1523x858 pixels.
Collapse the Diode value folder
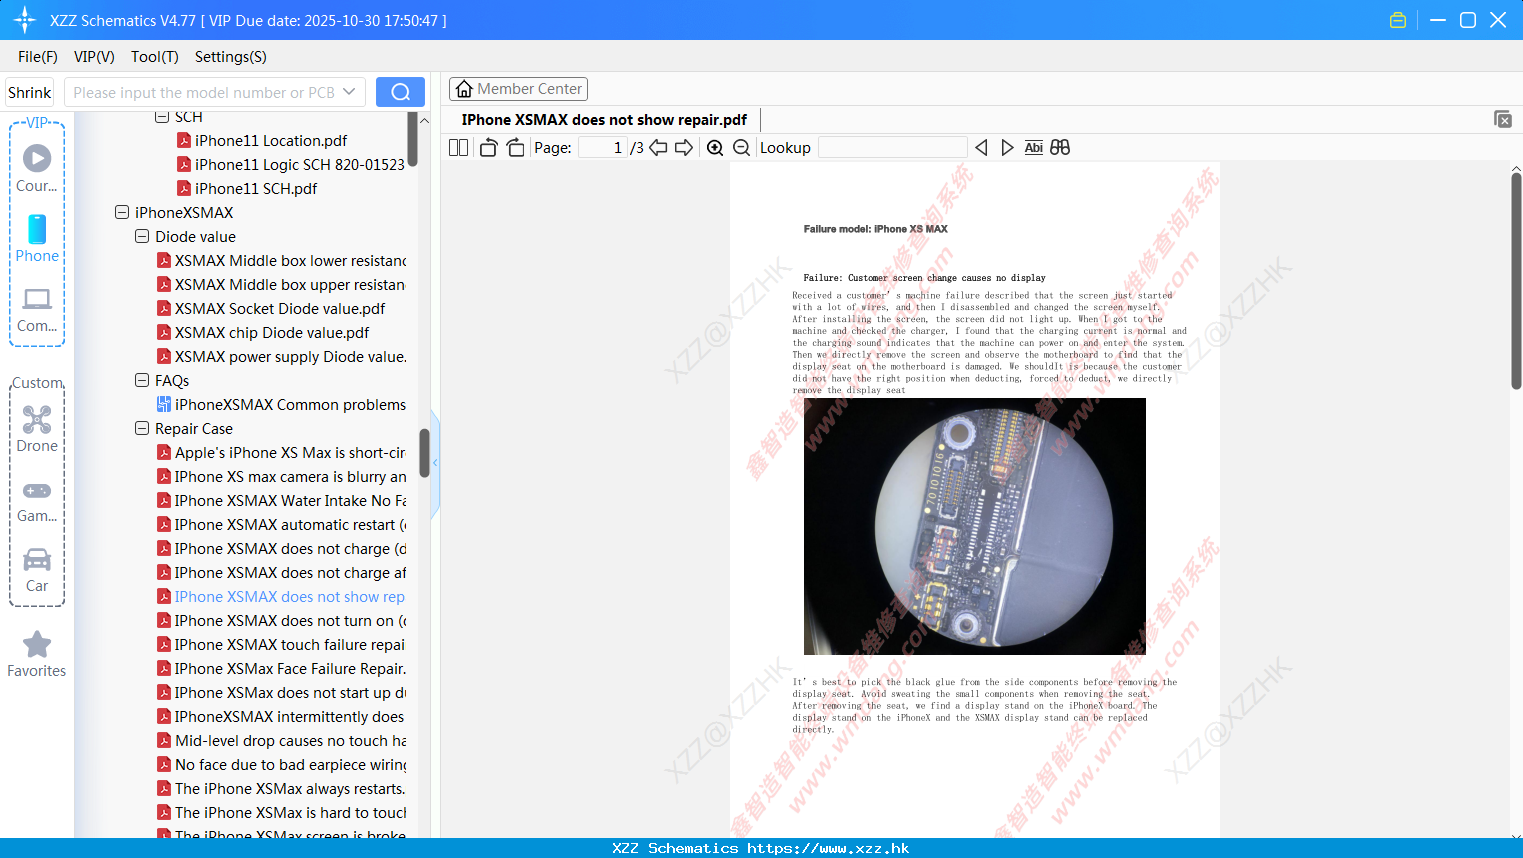(142, 236)
